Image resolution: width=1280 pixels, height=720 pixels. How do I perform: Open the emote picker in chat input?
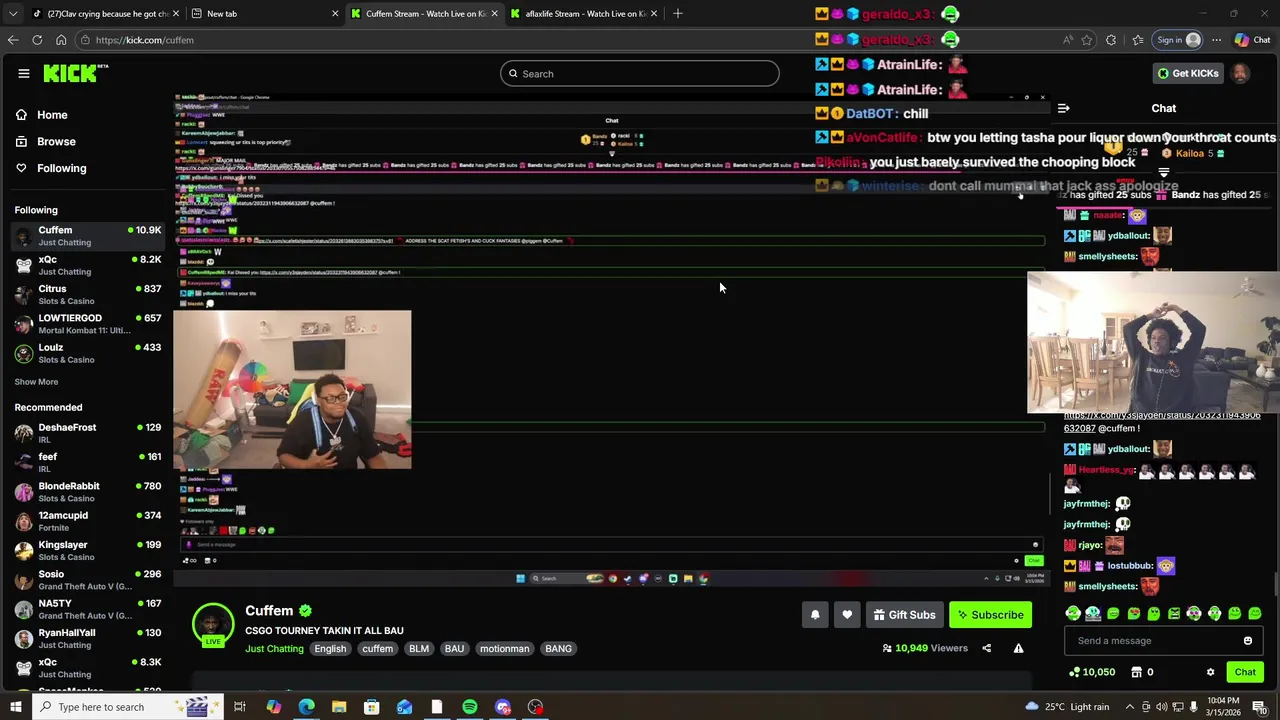(1248, 641)
